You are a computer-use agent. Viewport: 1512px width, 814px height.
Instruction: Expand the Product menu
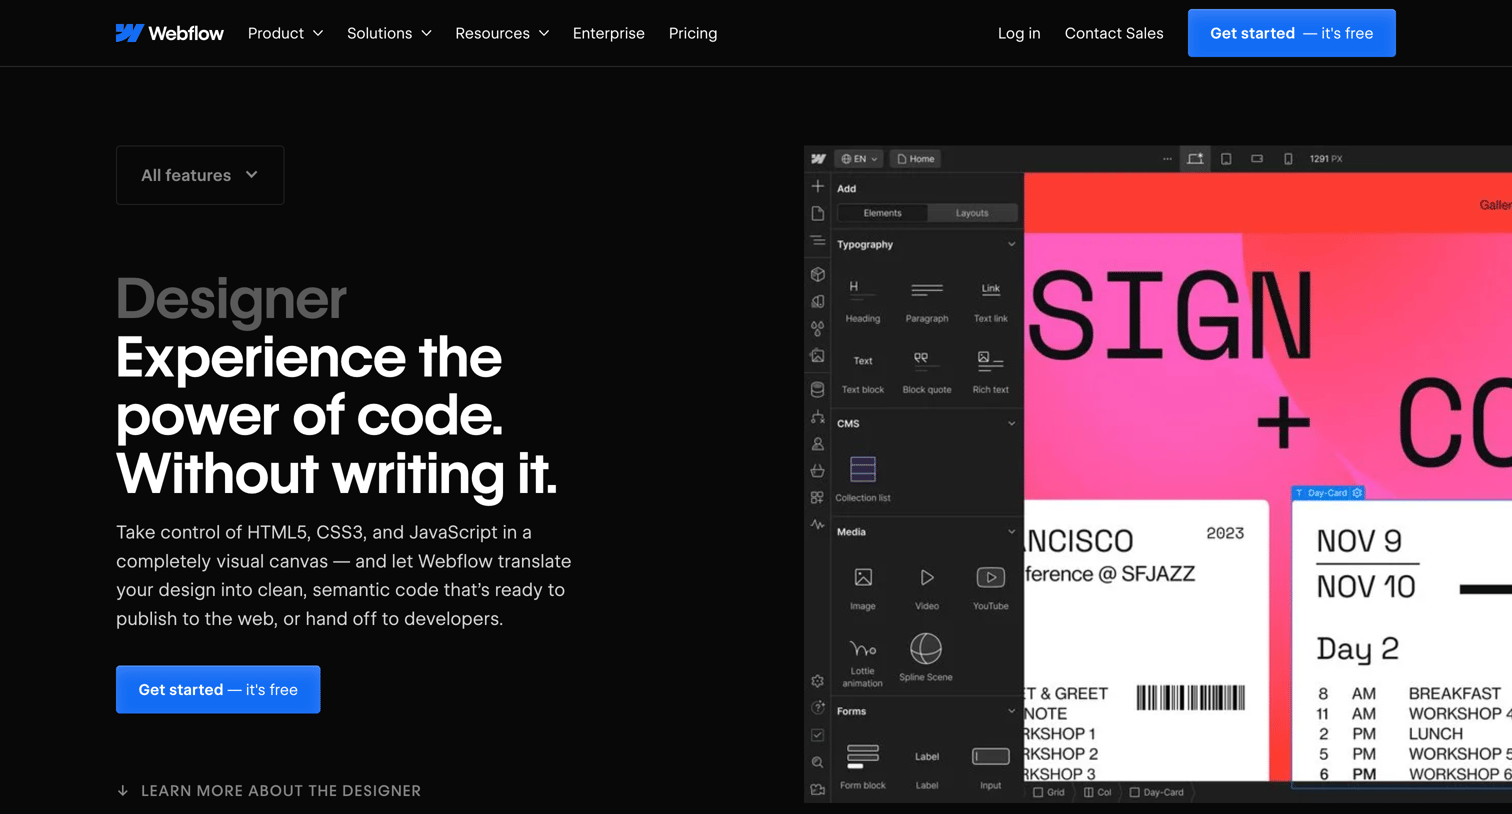(x=285, y=33)
